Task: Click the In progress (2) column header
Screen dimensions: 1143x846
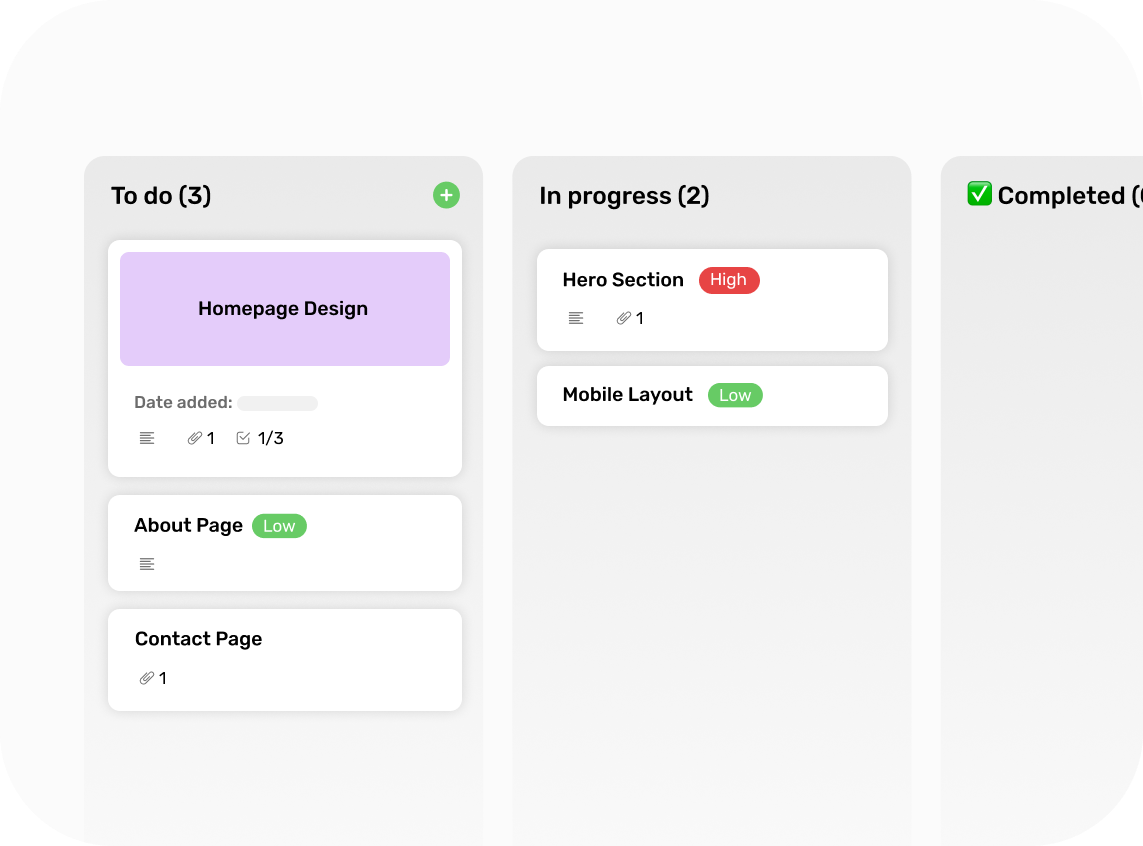Action: pyautogui.click(x=624, y=196)
